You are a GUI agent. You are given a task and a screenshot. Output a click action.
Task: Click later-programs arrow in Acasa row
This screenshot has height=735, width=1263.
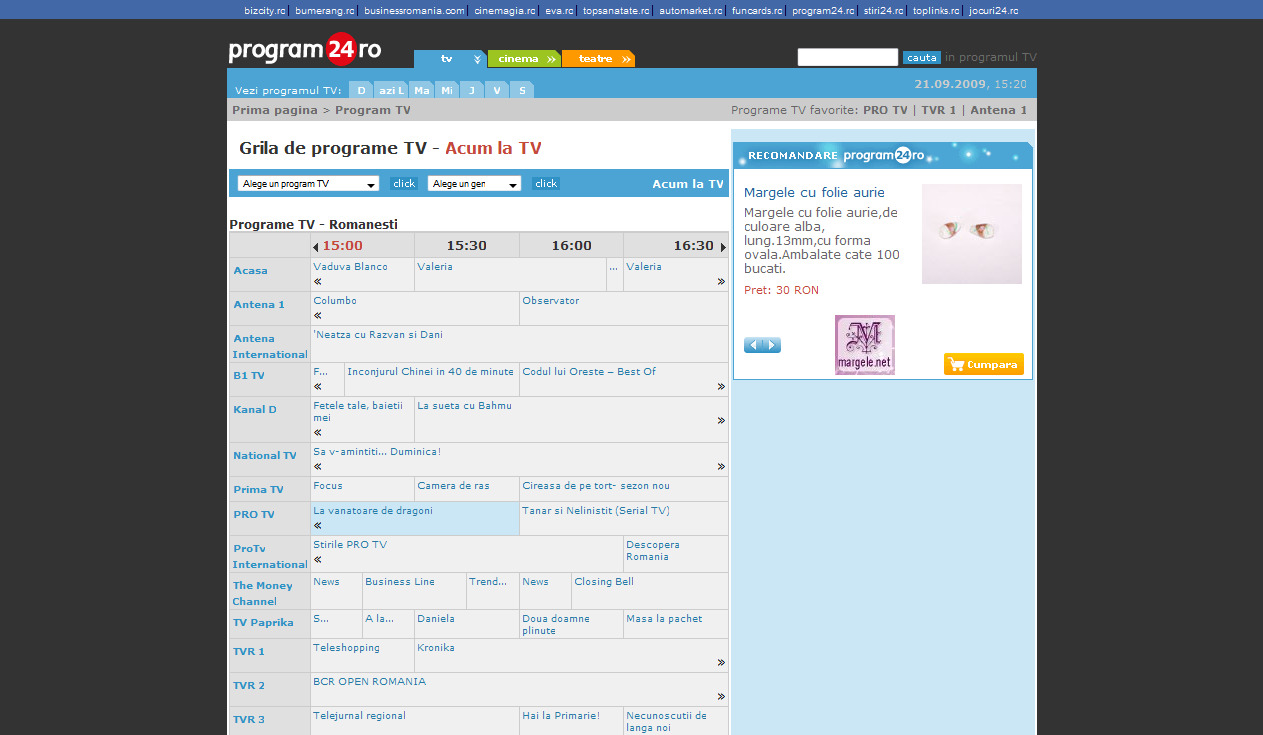tap(721, 282)
